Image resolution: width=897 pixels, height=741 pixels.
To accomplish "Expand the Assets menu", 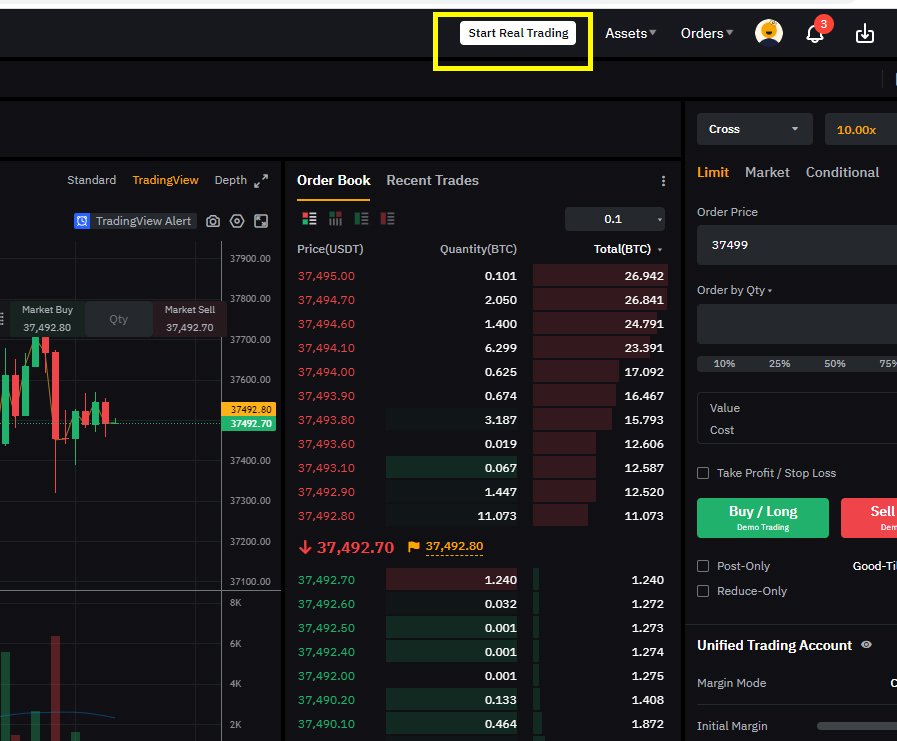I will (630, 33).
